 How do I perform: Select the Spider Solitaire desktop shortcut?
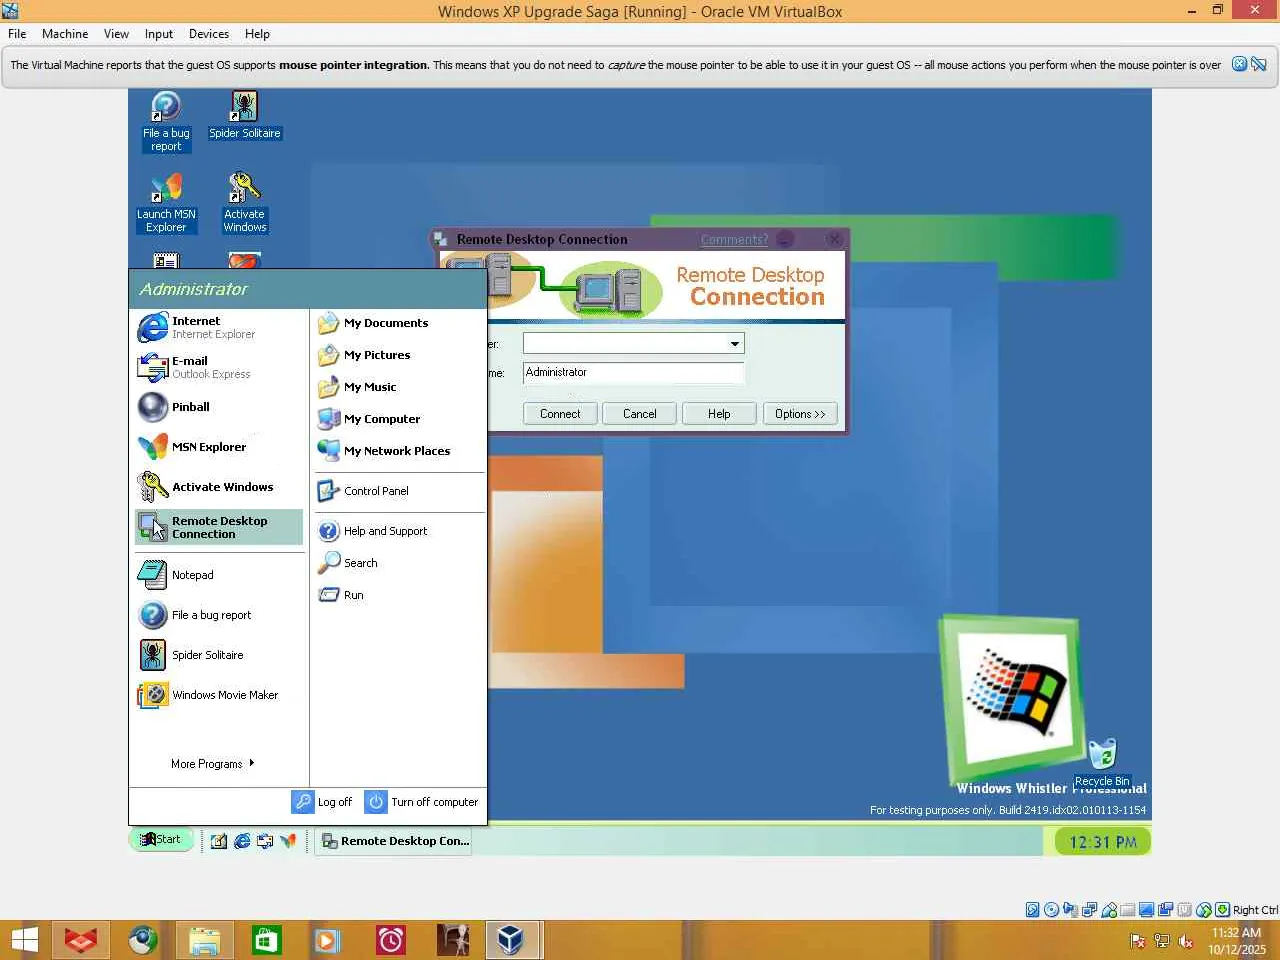245,115
